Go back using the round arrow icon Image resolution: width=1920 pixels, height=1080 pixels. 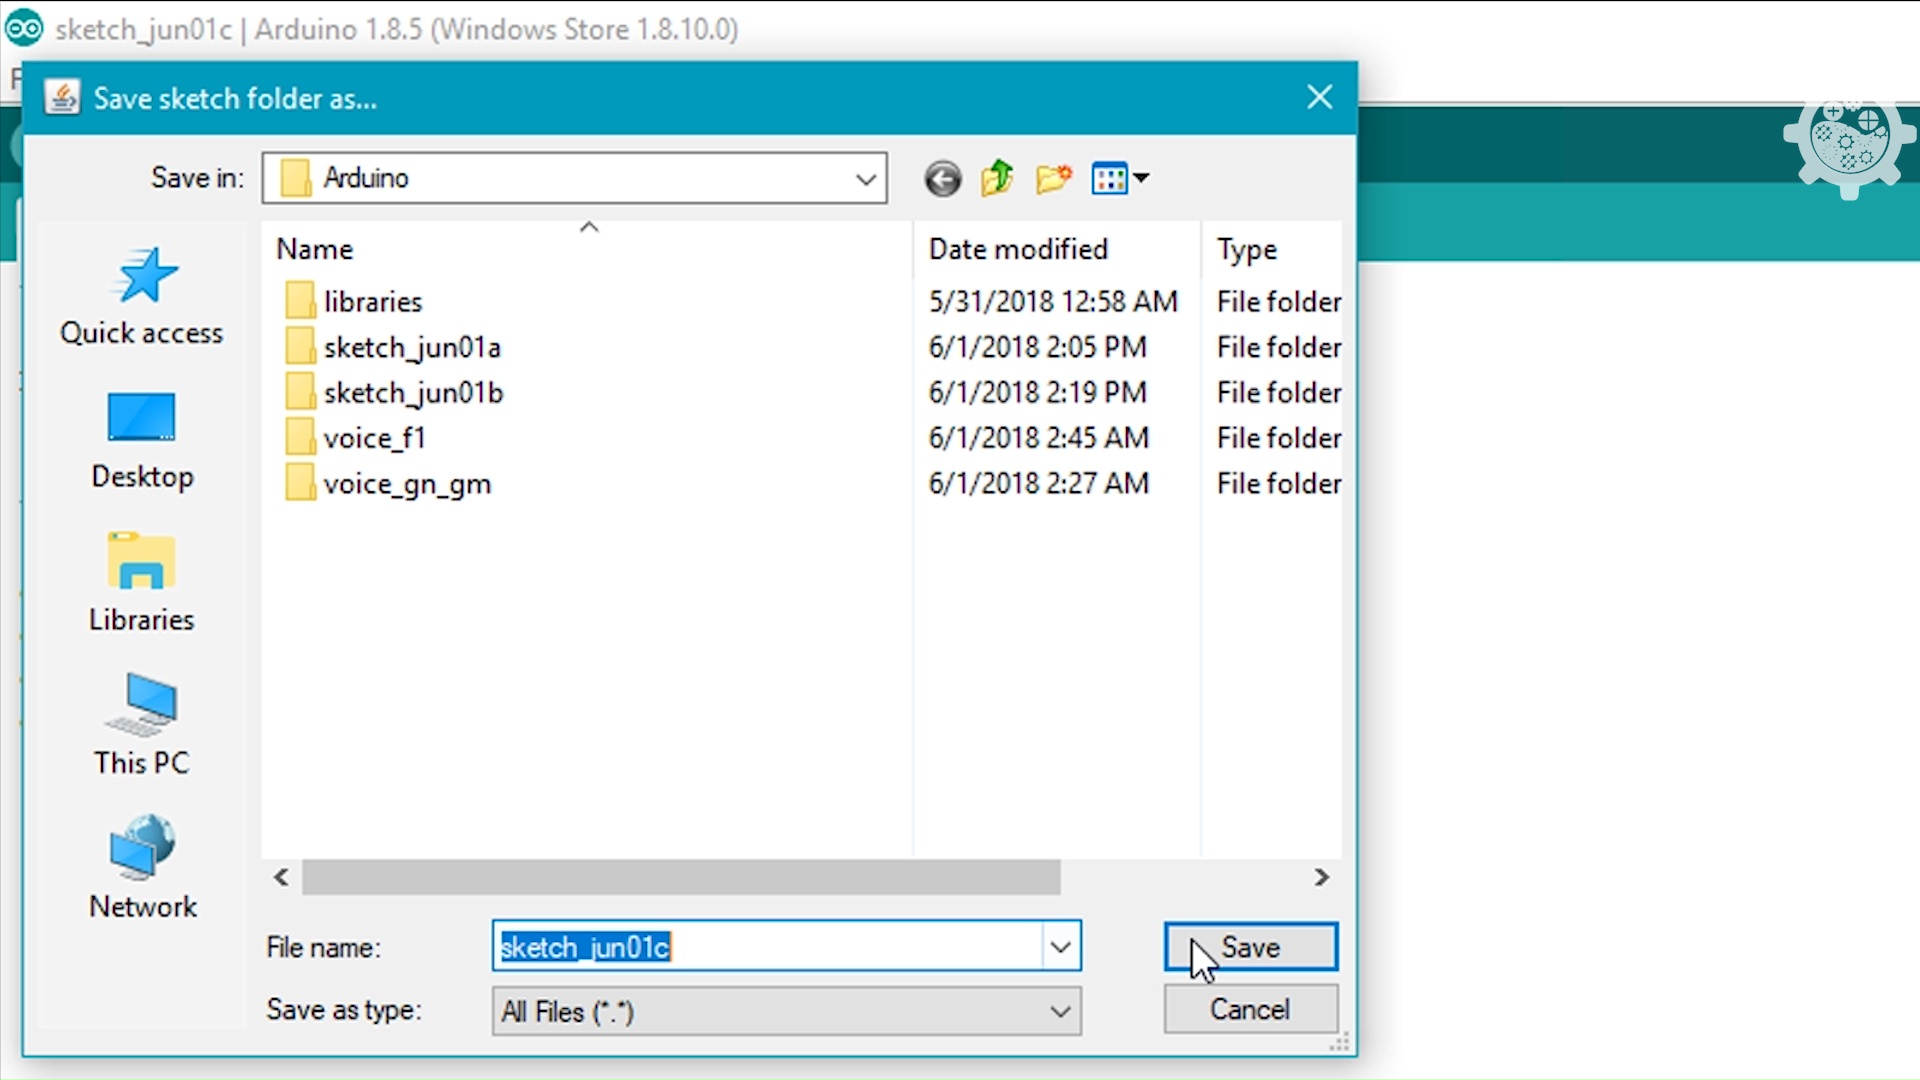tap(942, 179)
